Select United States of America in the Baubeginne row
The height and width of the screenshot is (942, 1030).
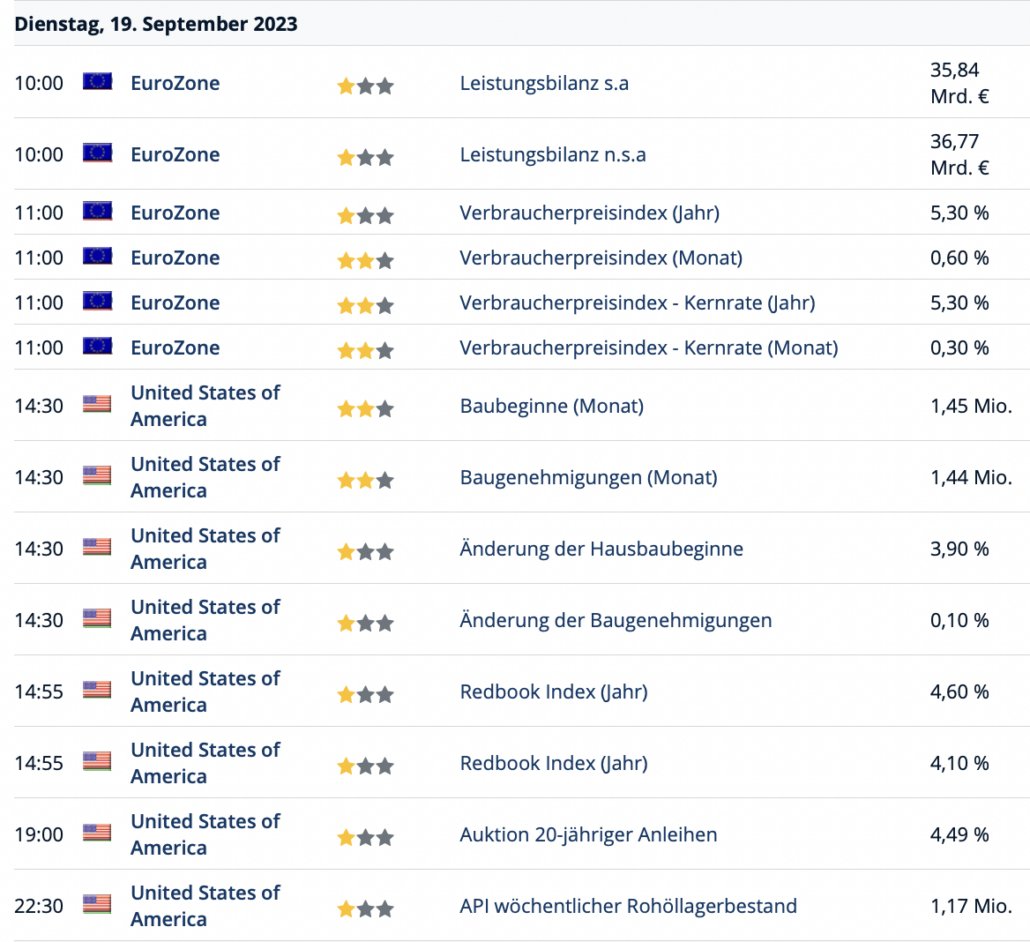point(205,406)
